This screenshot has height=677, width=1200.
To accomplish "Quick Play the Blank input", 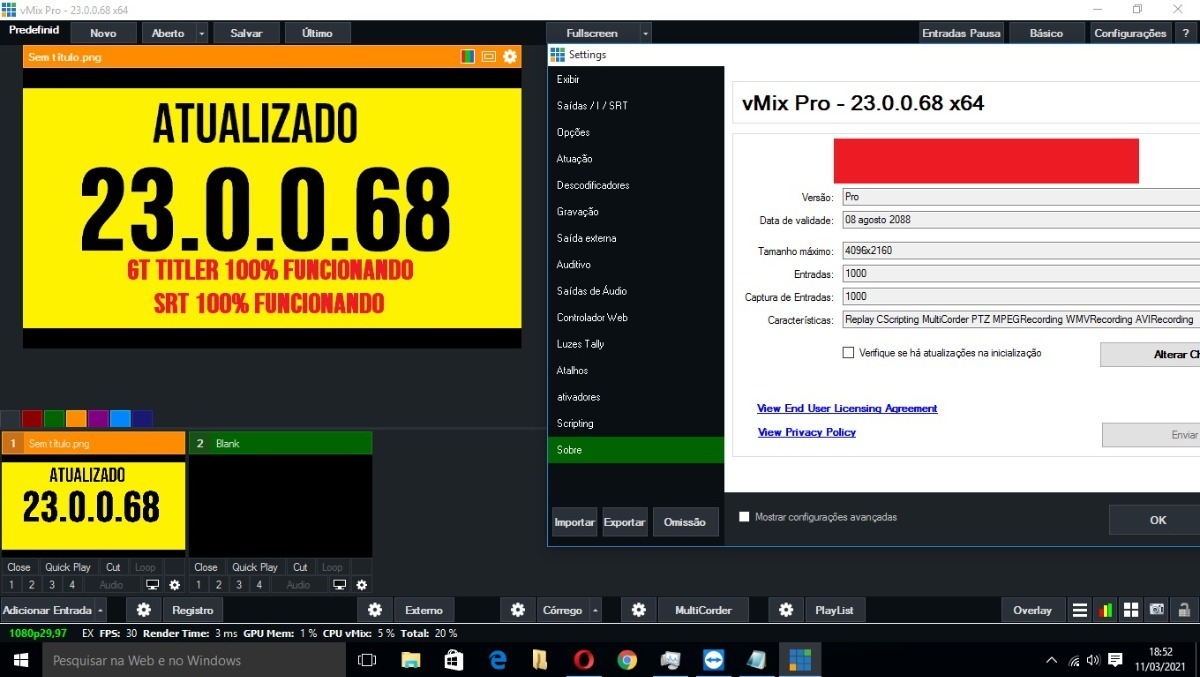I will pos(255,567).
